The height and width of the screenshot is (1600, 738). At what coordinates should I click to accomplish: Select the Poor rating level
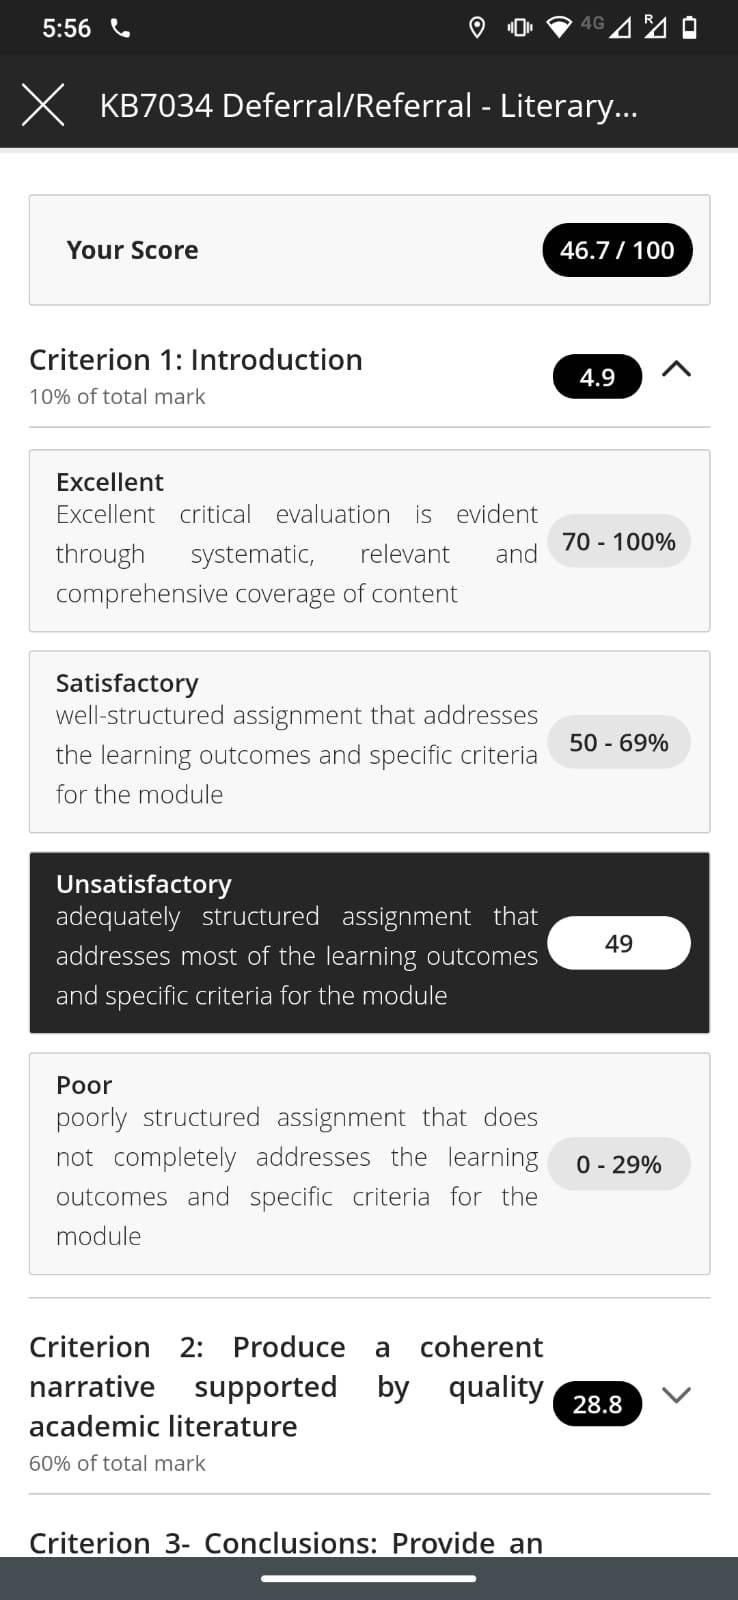[x=369, y=1164]
